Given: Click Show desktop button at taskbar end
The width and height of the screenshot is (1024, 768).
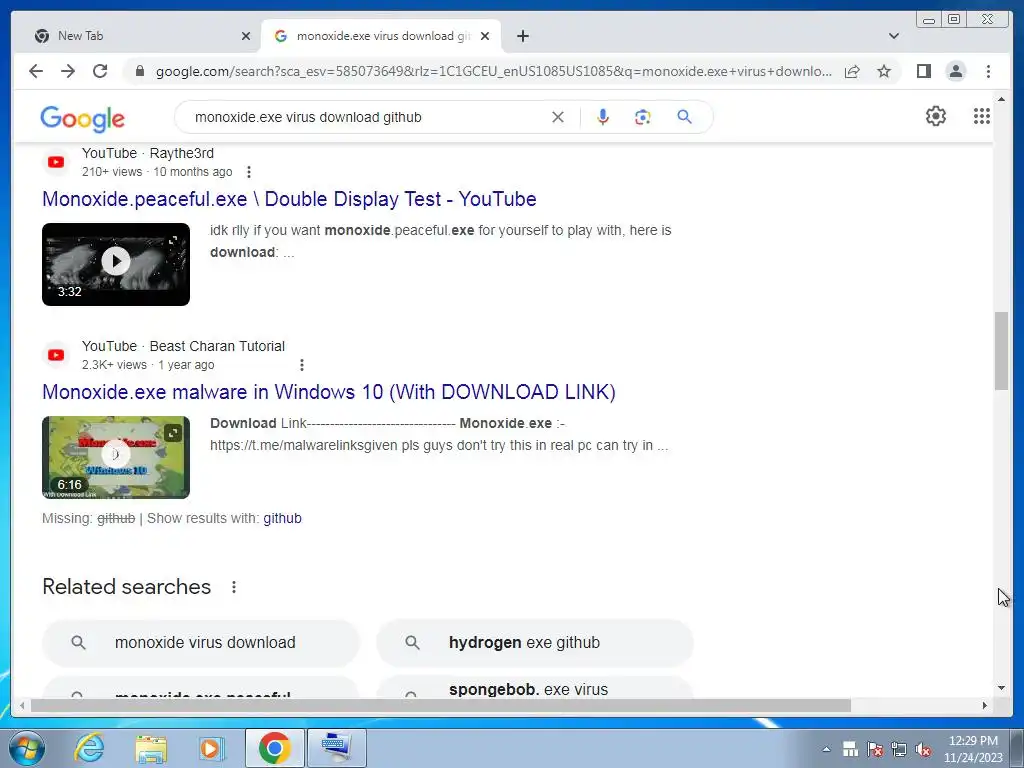Looking at the screenshot, I should [1017, 748].
